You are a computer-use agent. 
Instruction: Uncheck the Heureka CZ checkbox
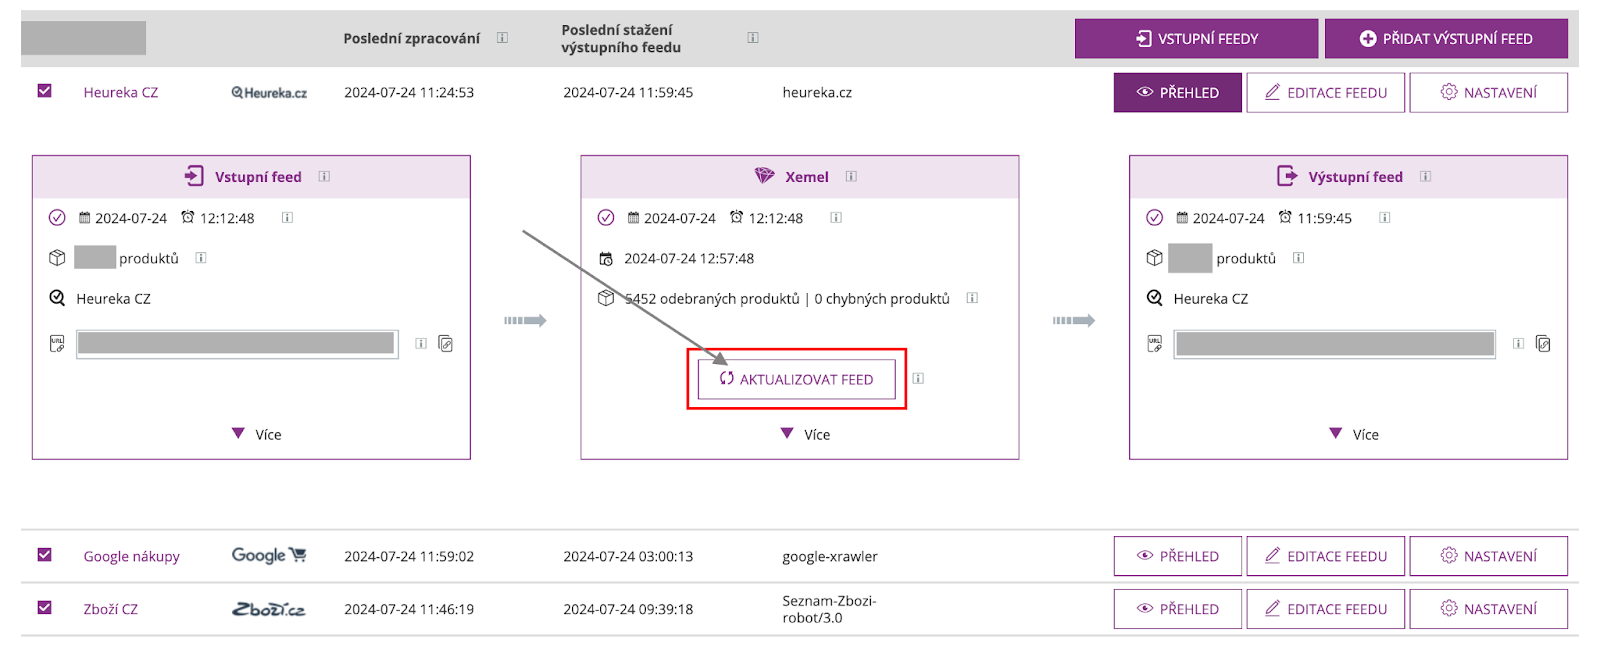[x=45, y=91]
